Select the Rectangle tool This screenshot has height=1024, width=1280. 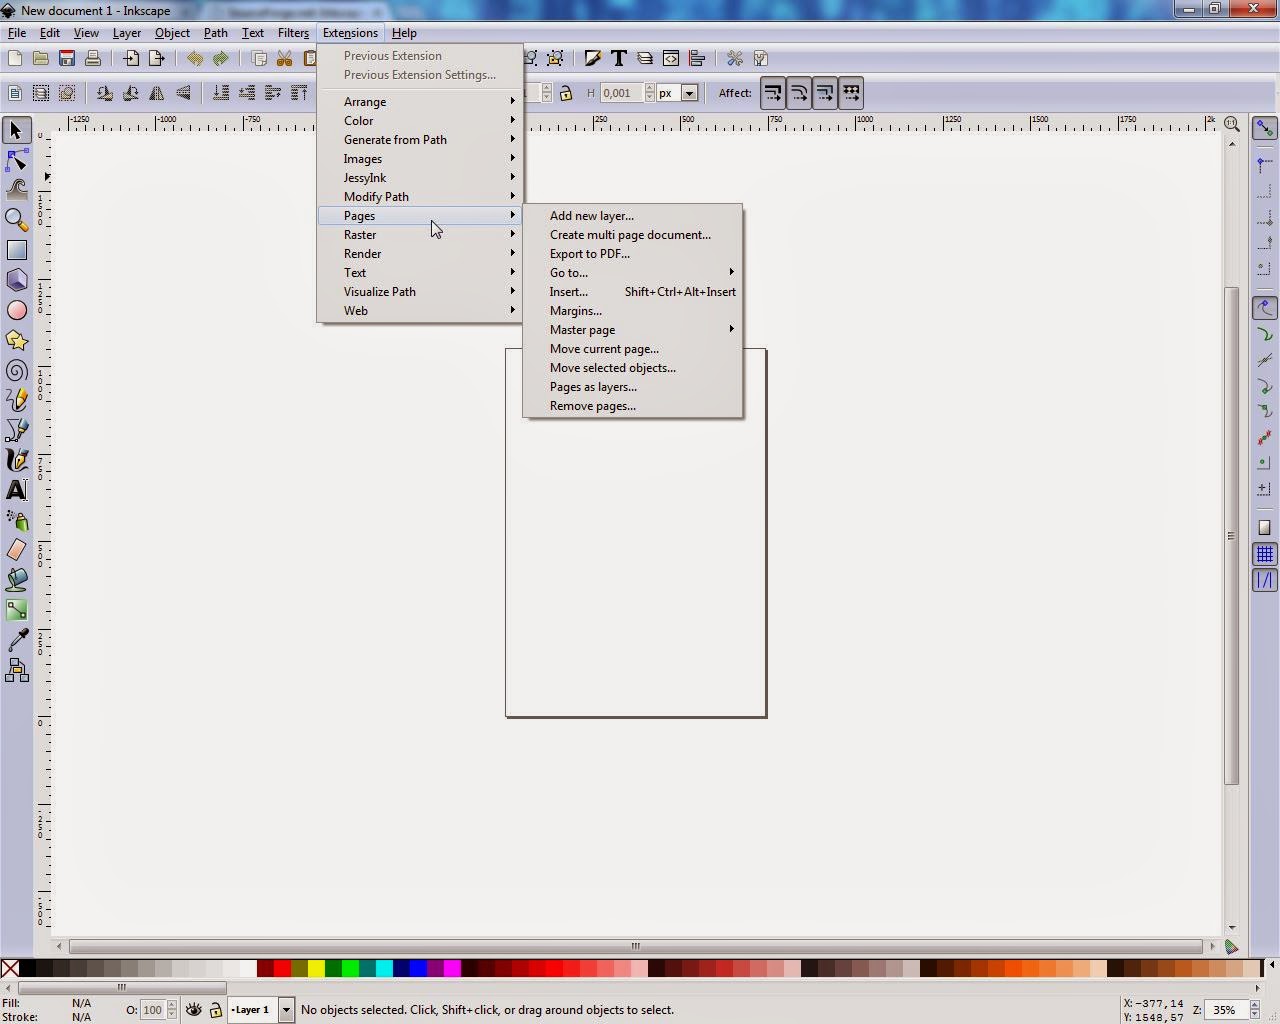17,250
